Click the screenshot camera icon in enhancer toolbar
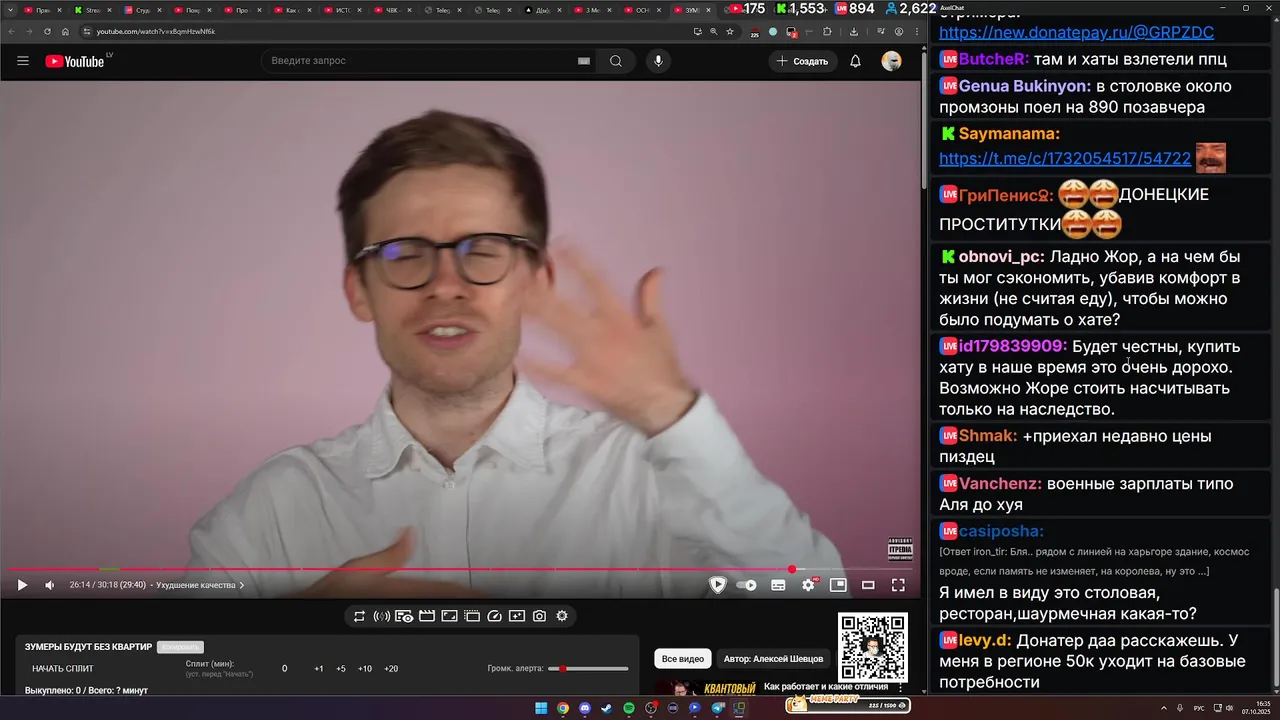Viewport: 1280px width, 720px height. (539, 616)
